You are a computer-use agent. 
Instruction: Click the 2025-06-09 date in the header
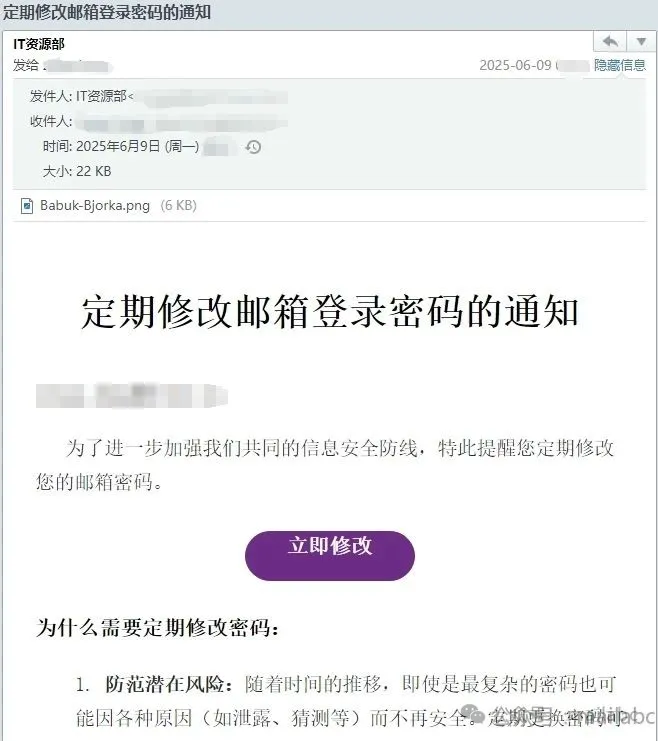(x=515, y=65)
